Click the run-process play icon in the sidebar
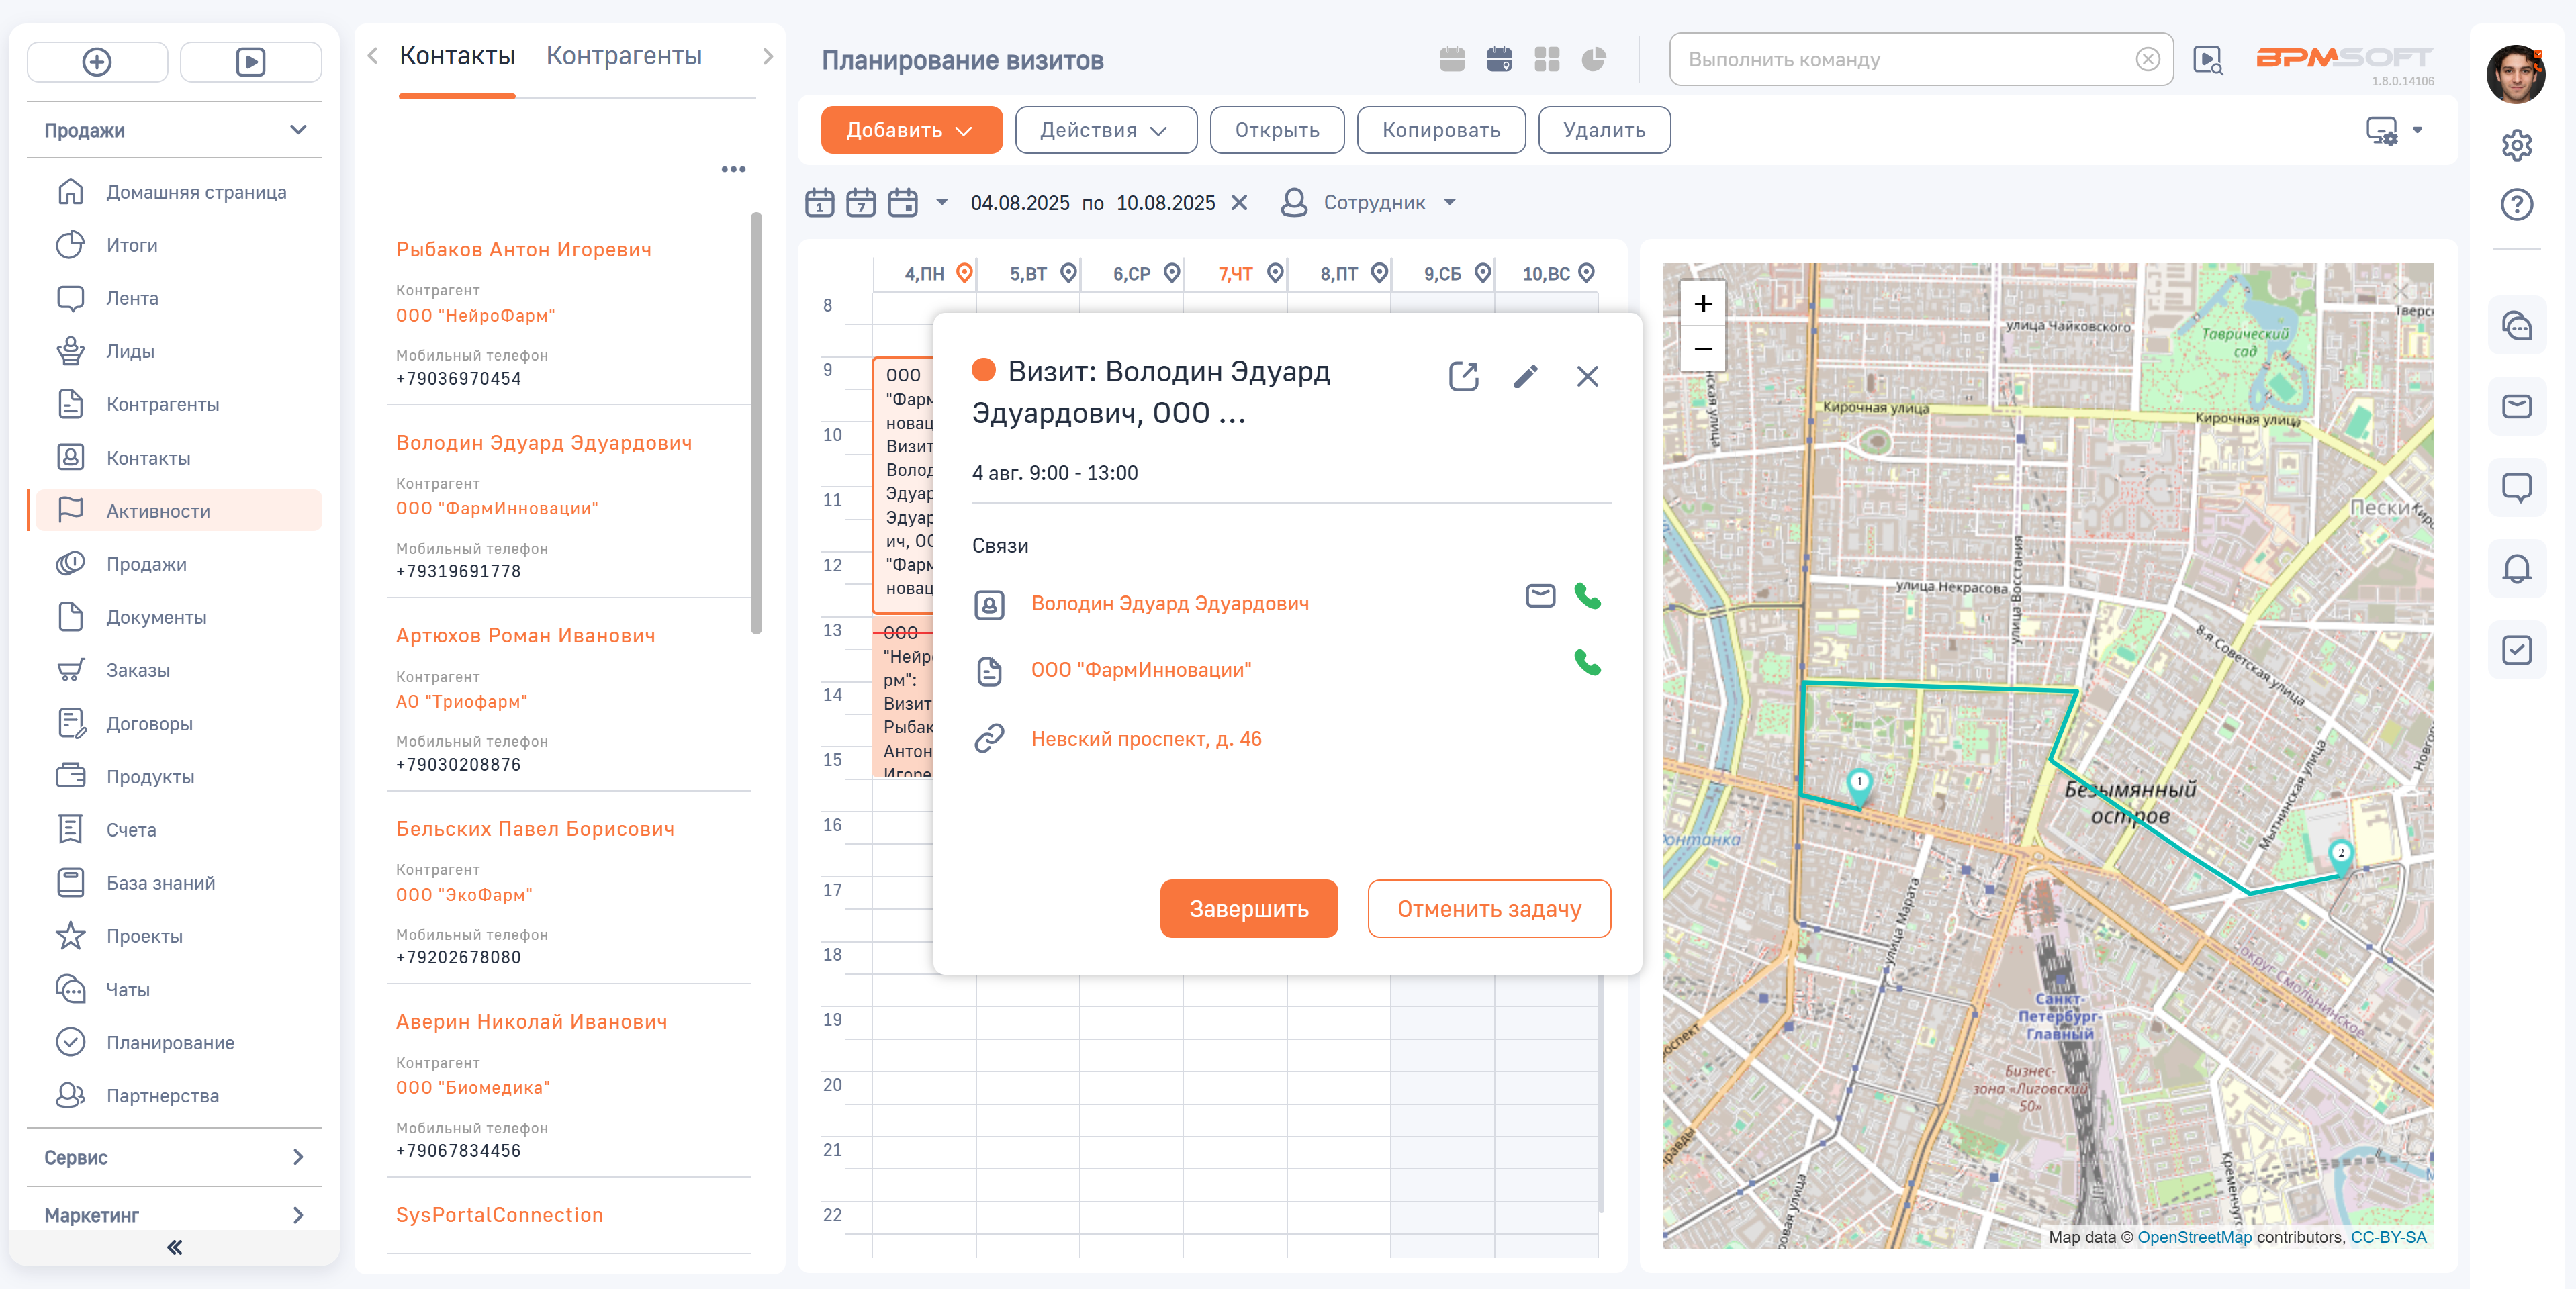The image size is (2576, 1289). coord(250,62)
